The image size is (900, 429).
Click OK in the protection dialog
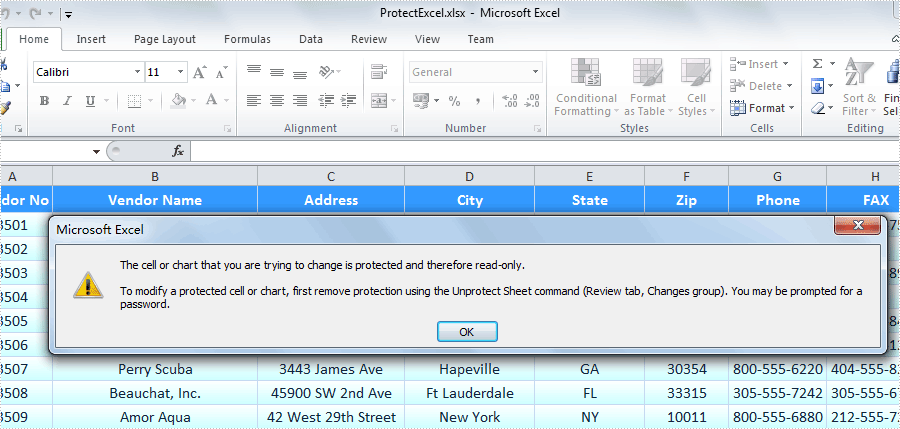467,331
